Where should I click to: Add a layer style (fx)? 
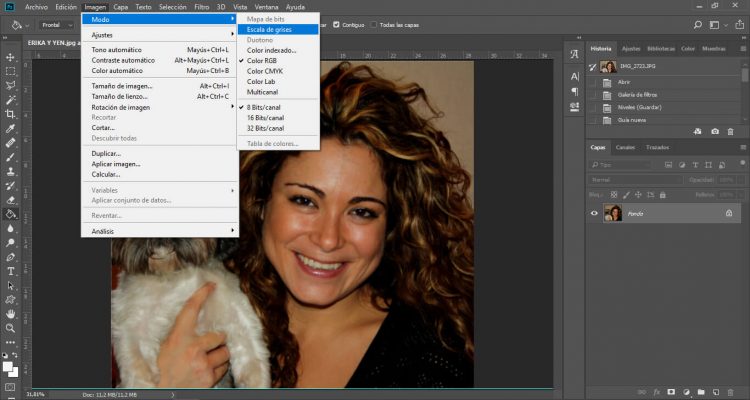[x=657, y=392]
